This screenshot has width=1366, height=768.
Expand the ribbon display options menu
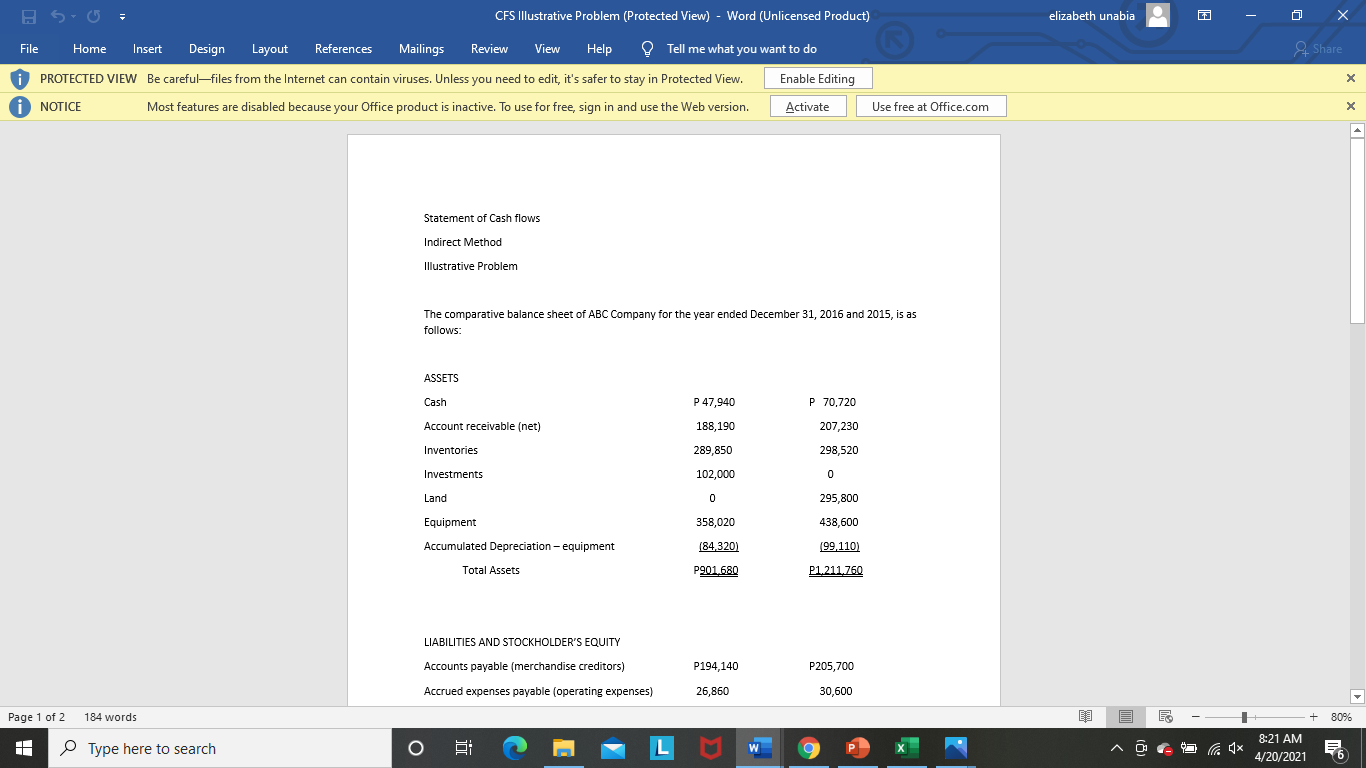click(1205, 16)
